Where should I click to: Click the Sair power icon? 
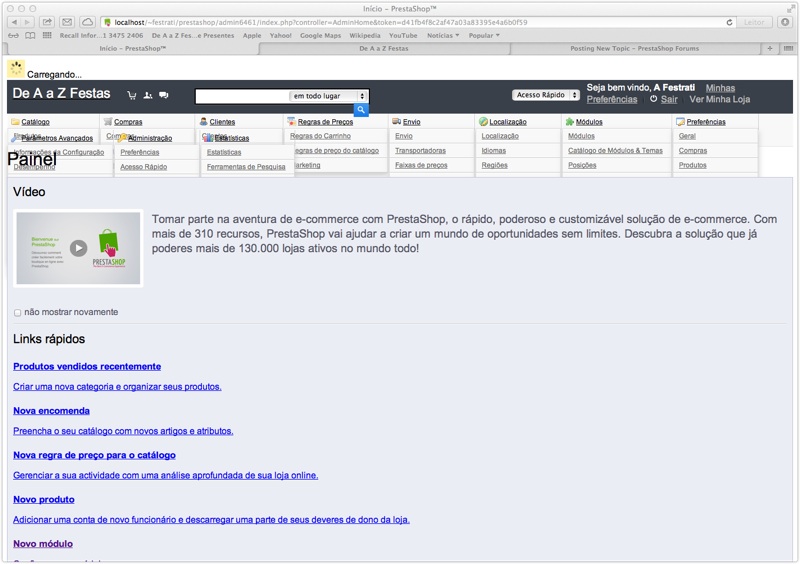pos(654,99)
